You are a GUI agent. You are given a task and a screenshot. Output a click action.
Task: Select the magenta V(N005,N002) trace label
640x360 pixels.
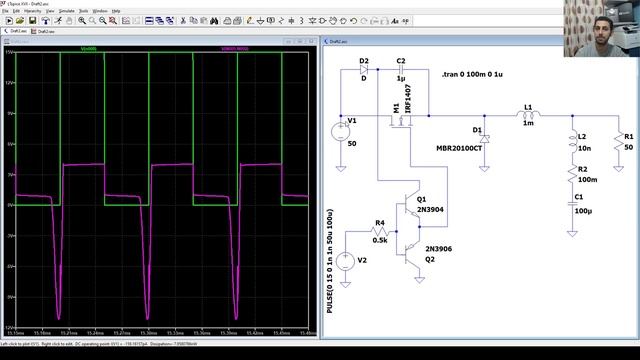(235, 49)
